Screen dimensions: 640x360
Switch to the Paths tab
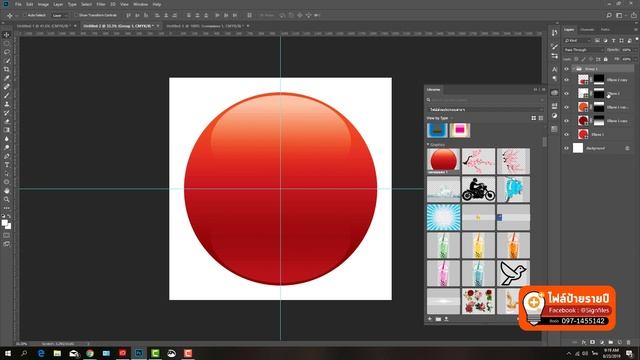pos(605,29)
